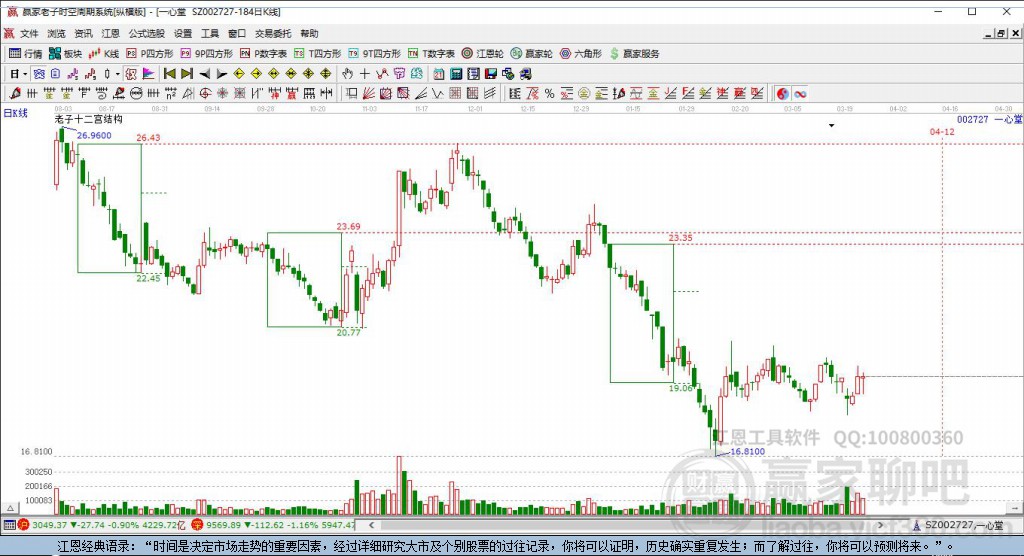
Task: Click the index 3049.37 status entry
Action: [x=103, y=525]
